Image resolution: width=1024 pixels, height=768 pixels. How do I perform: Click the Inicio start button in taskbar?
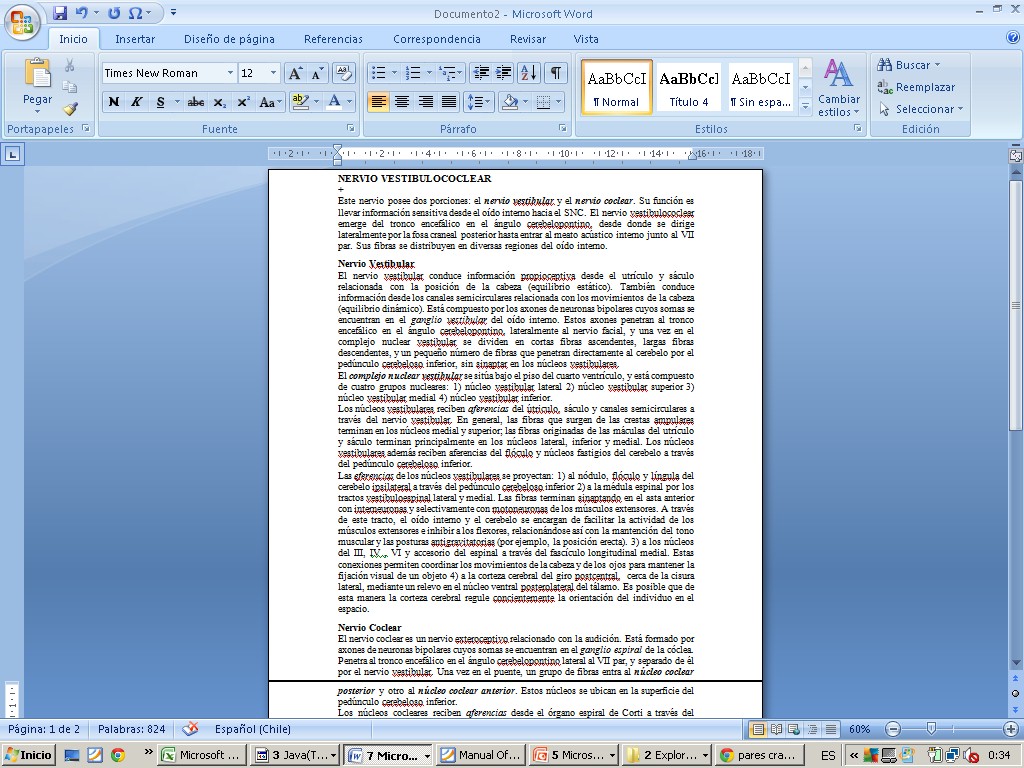29,755
